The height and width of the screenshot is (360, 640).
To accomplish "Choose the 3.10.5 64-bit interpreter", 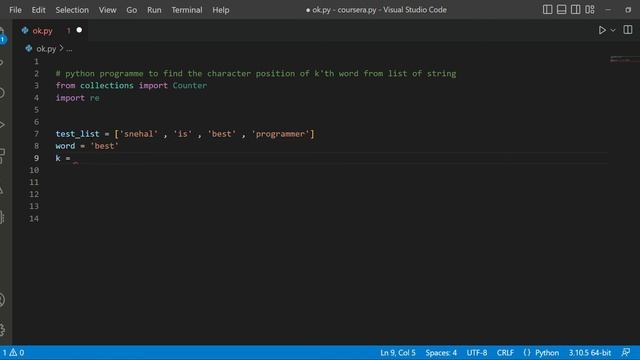I will (x=590, y=353).
